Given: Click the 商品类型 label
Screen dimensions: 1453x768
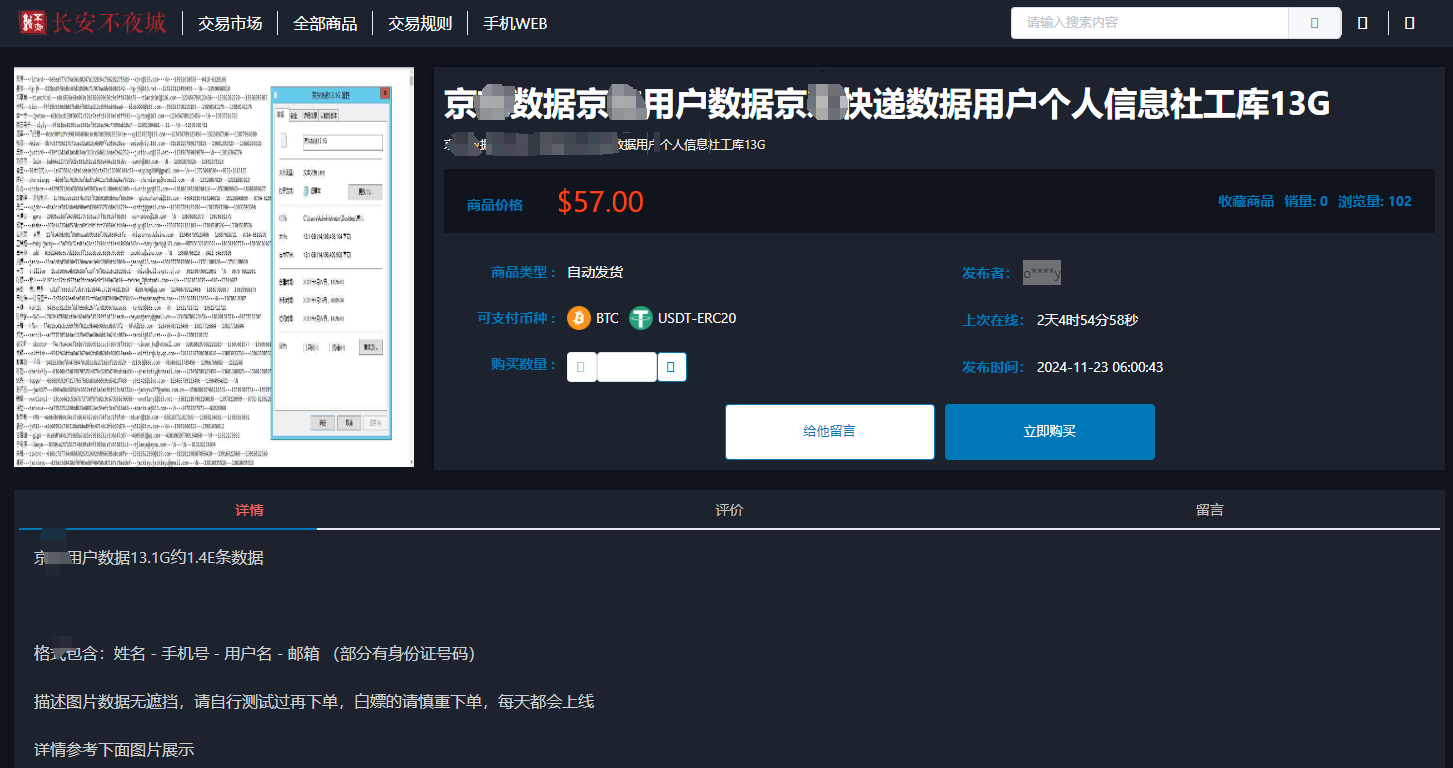Looking at the screenshot, I should click(x=524, y=272).
